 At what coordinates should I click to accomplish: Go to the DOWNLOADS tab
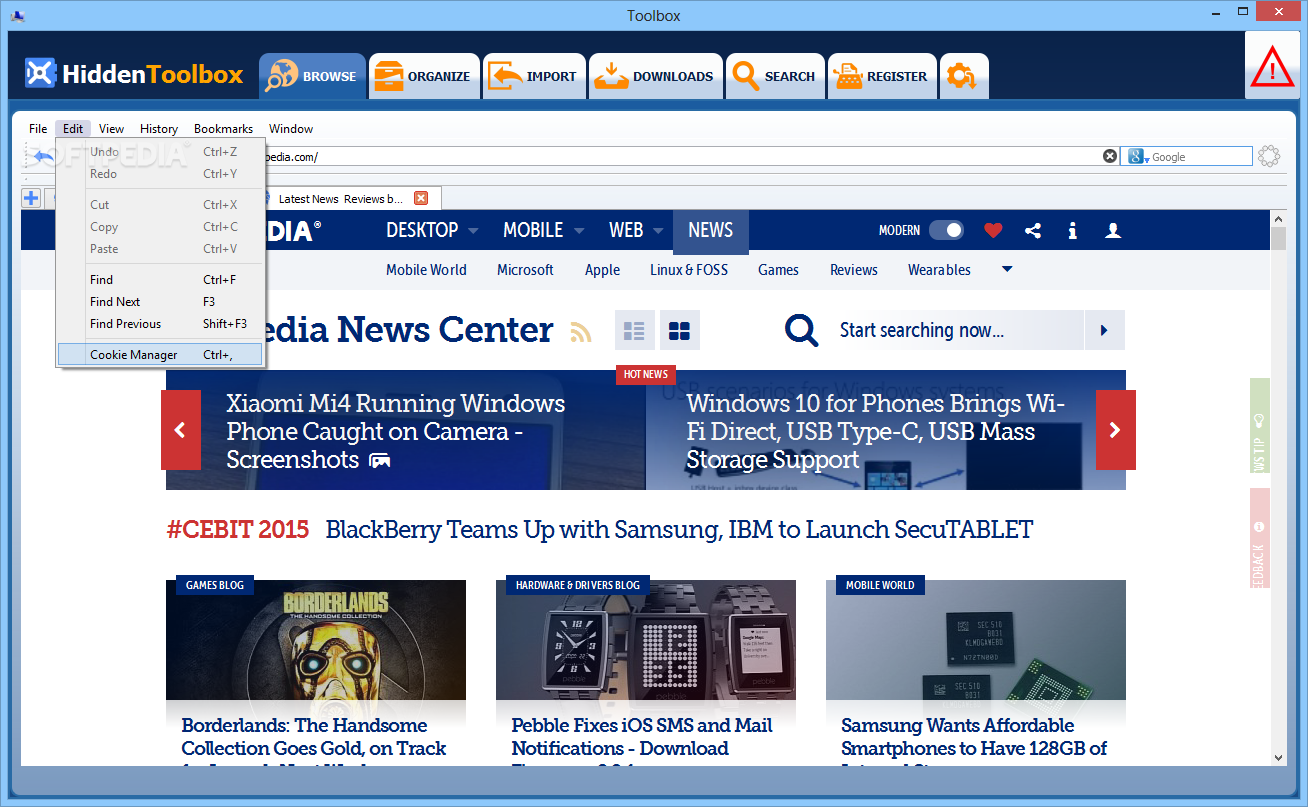tap(655, 76)
